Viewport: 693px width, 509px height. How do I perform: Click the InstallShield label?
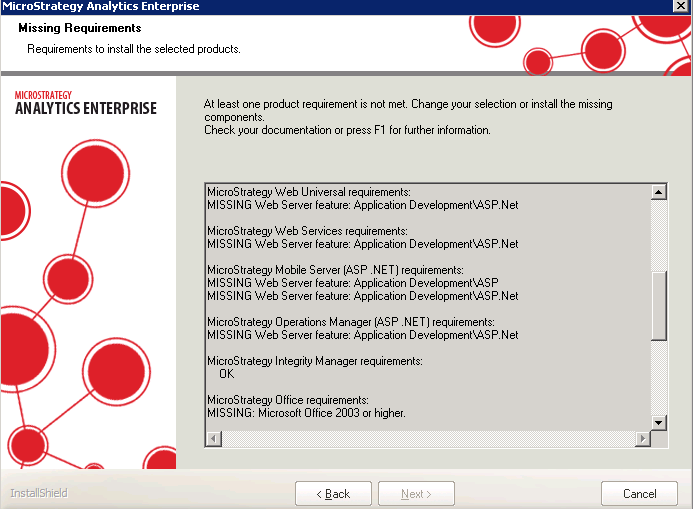(39, 493)
